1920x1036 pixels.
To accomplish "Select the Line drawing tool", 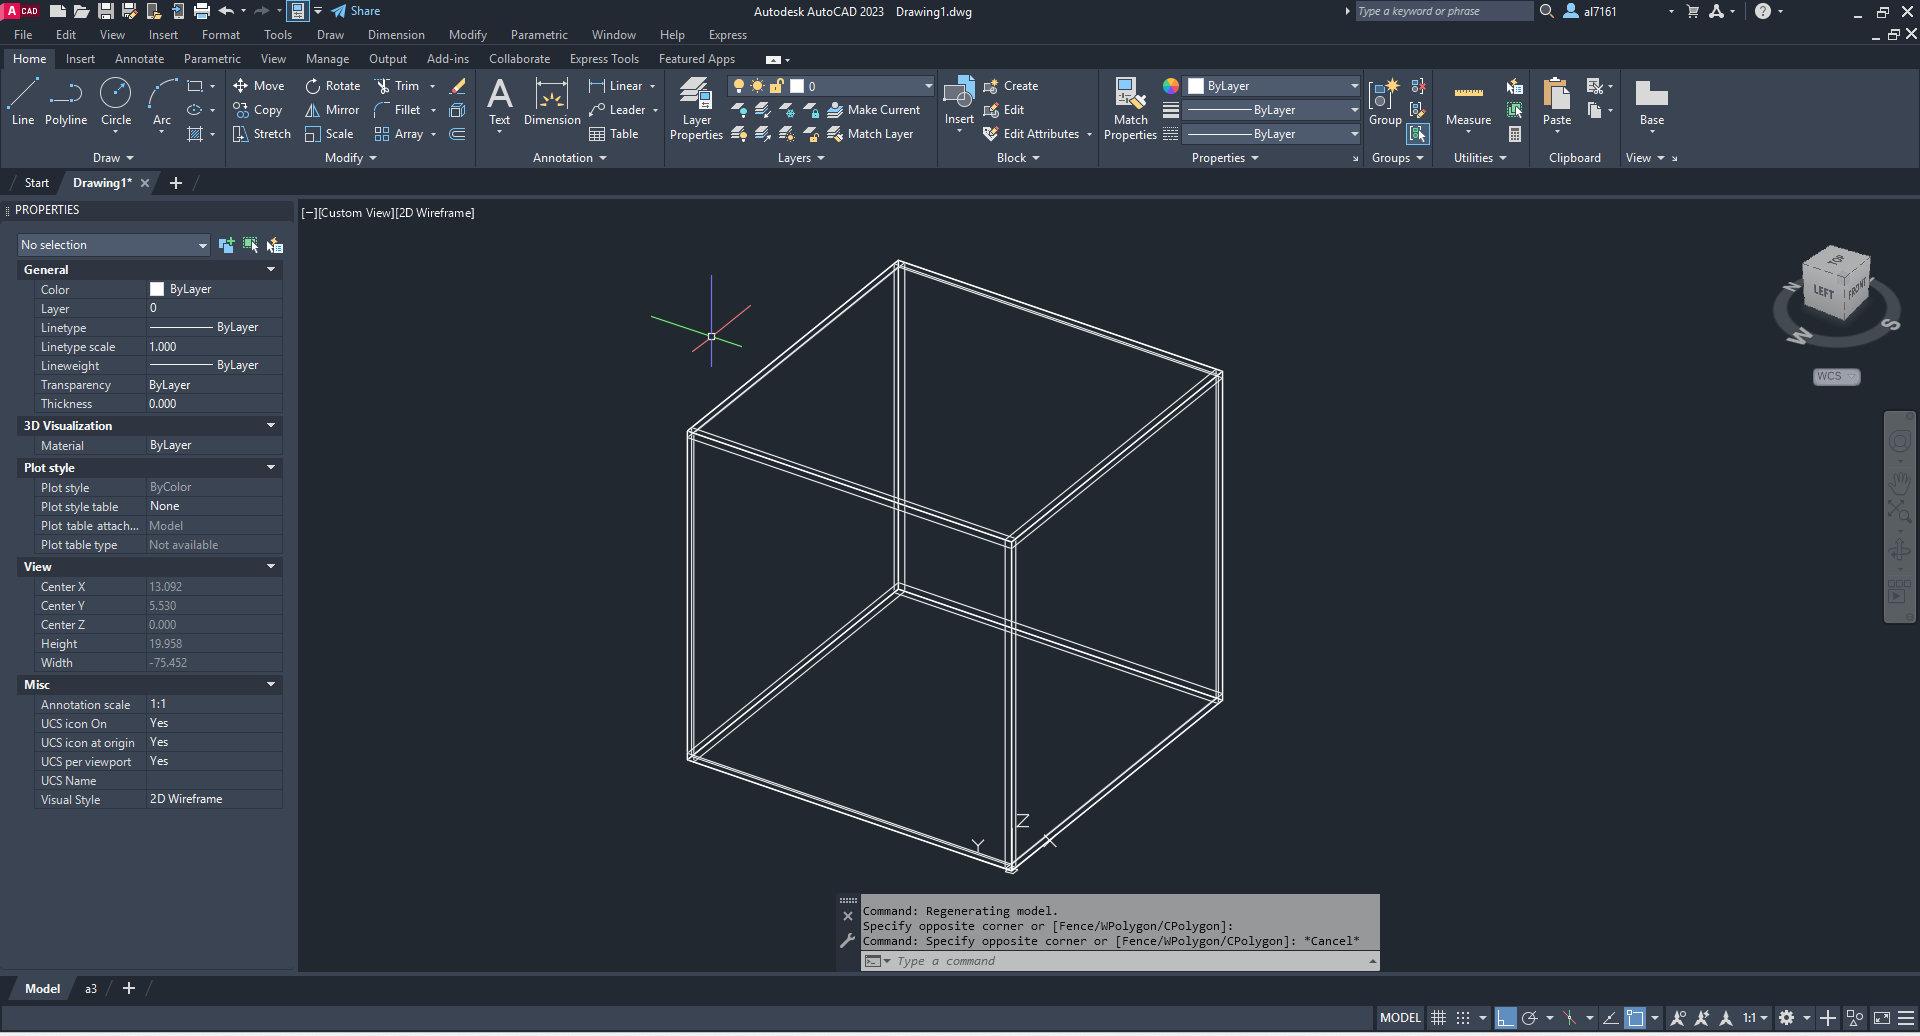I will pos(23,102).
